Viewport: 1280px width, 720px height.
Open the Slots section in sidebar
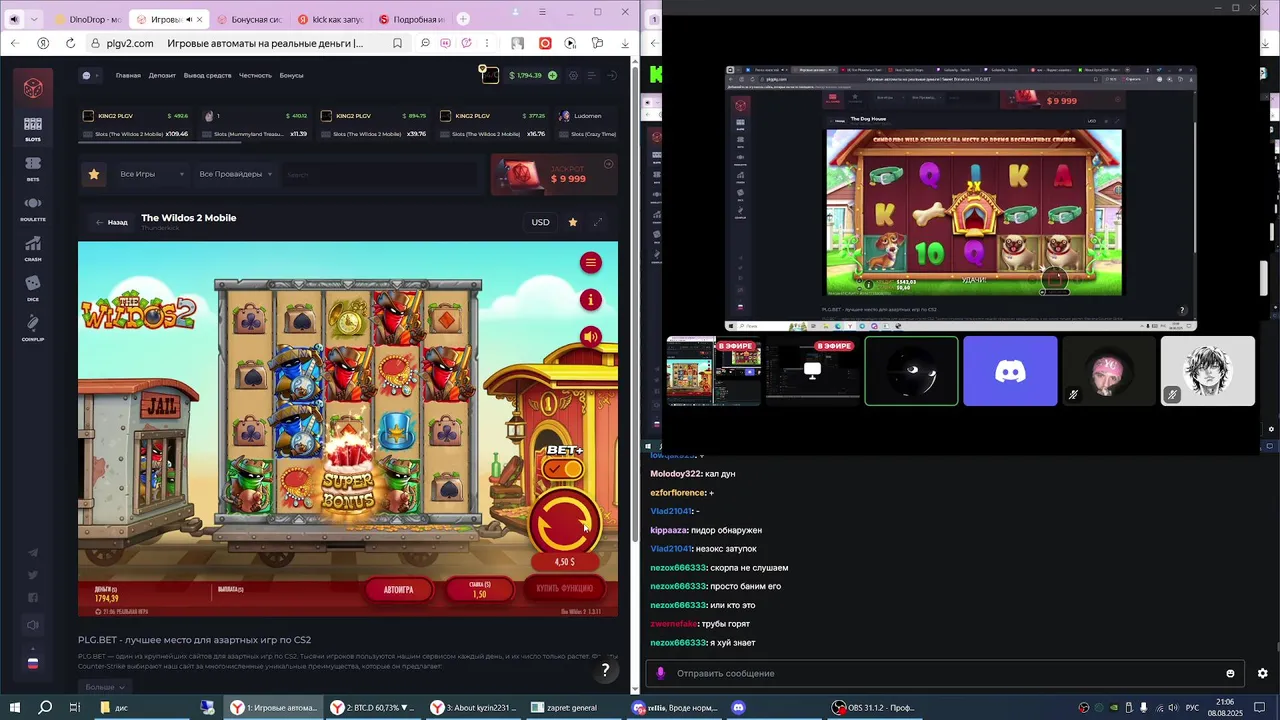(33, 128)
